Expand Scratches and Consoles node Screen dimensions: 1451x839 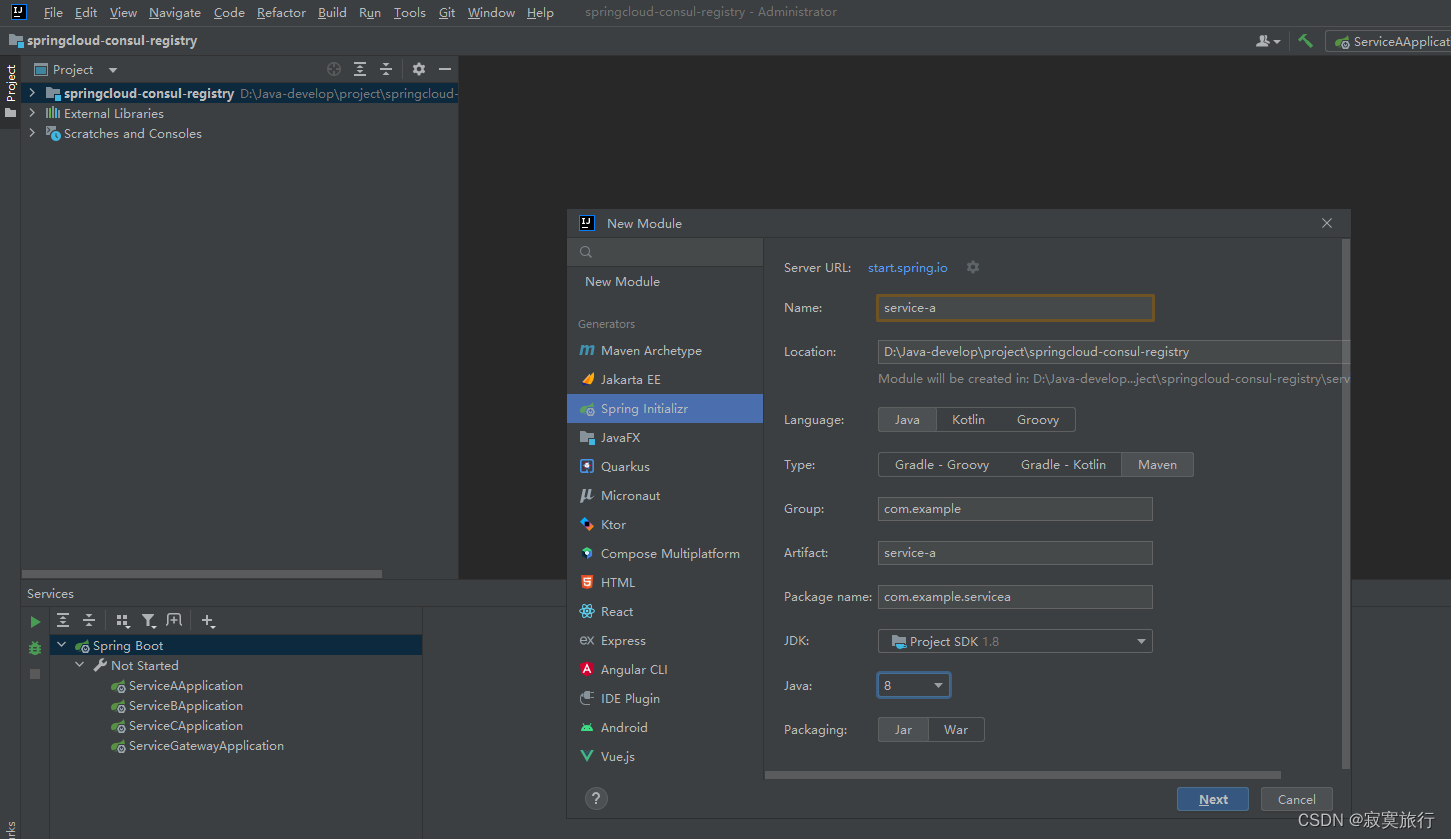(32, 133)
